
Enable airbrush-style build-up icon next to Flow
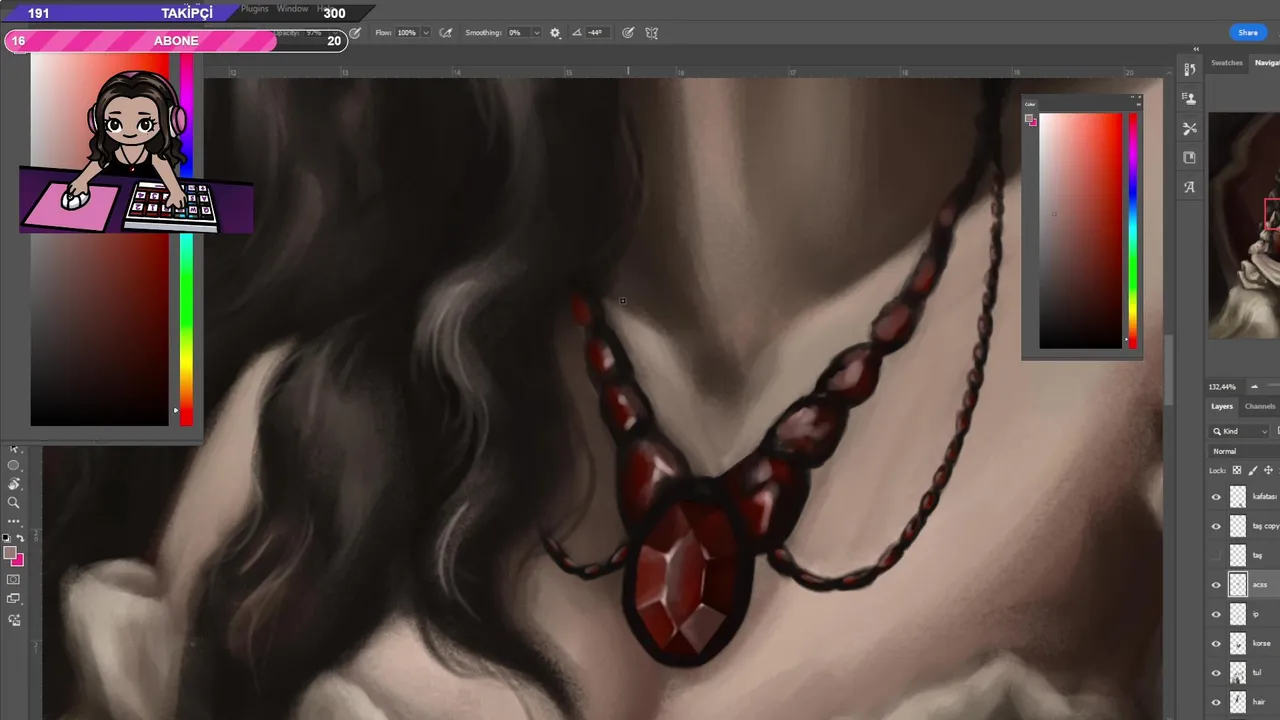click(445, 33)
